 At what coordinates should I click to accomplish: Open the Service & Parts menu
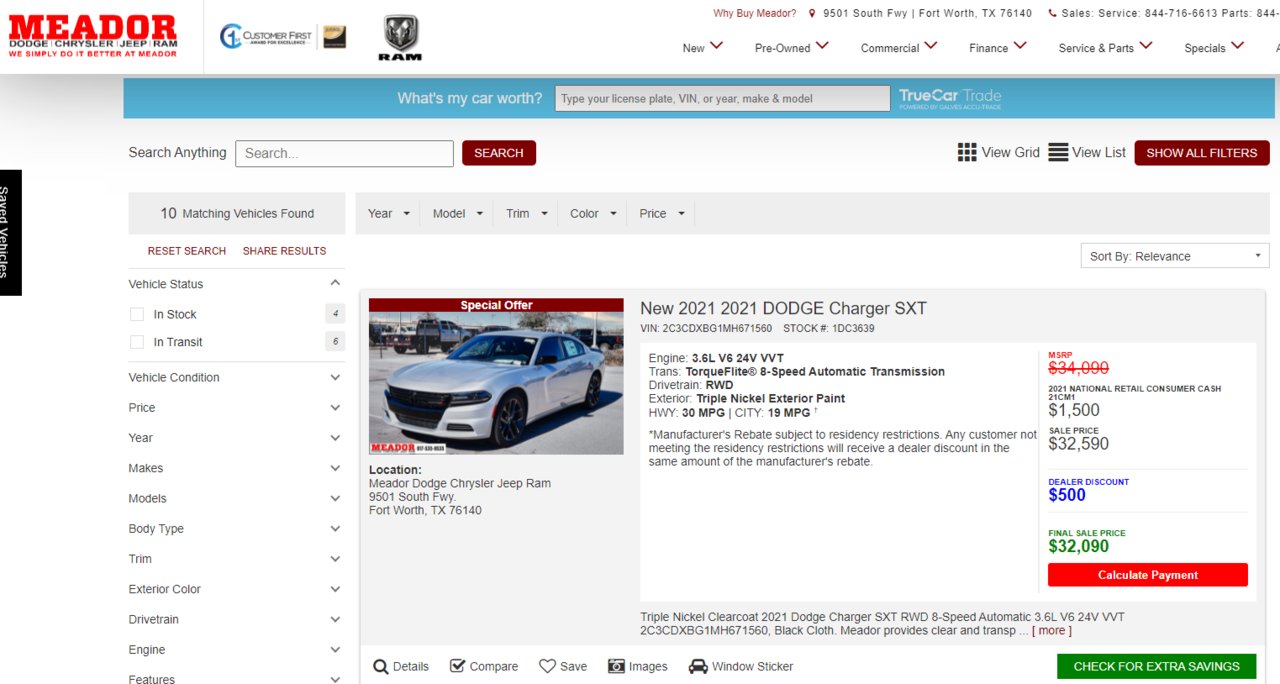pos(1106,47)
